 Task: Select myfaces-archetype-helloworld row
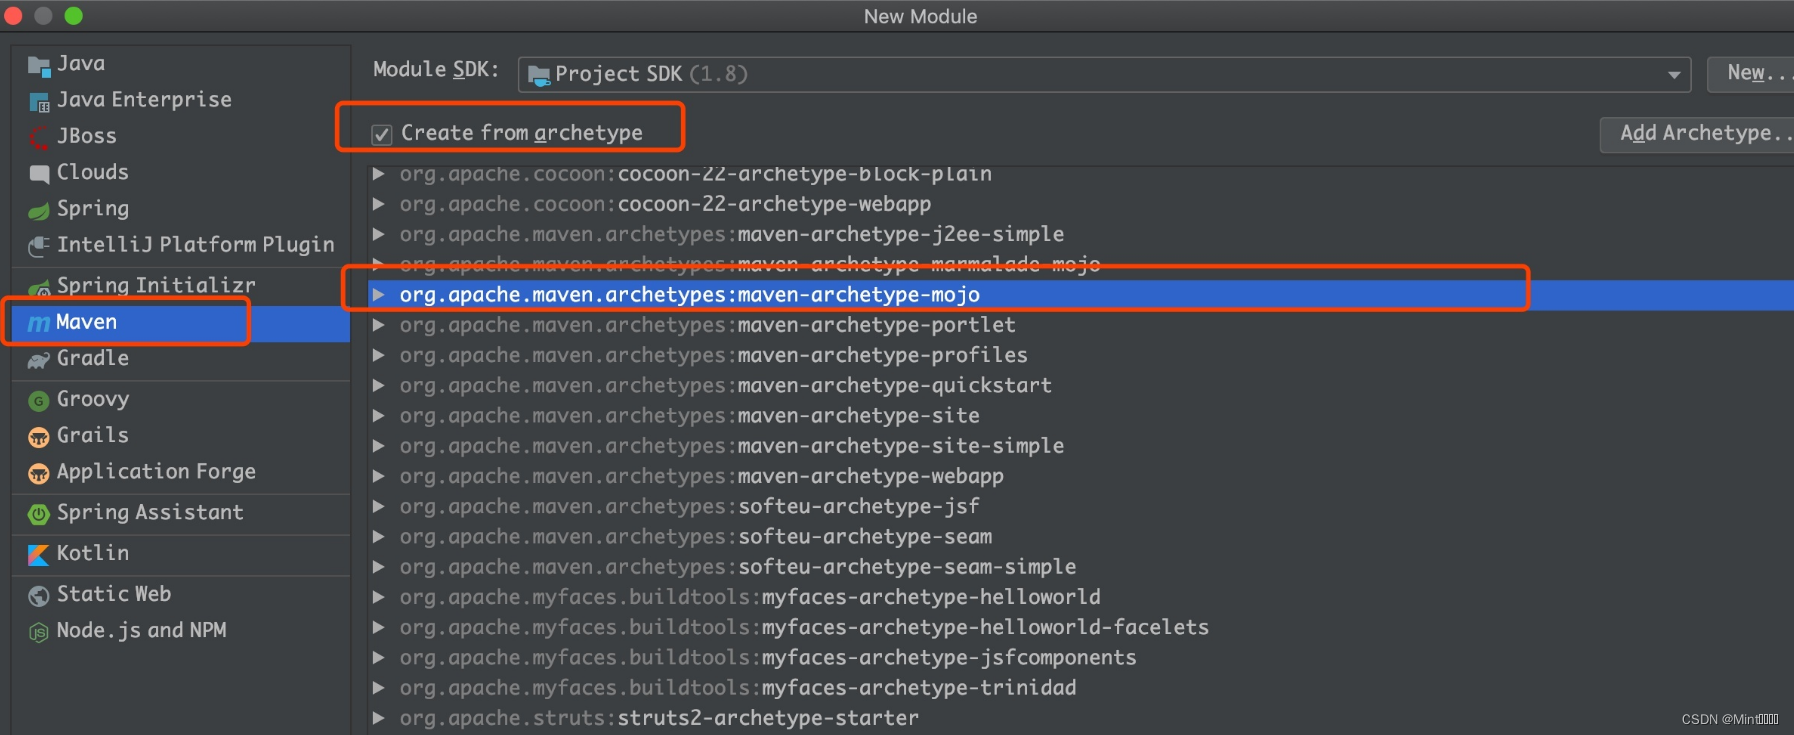point(1080,597)
